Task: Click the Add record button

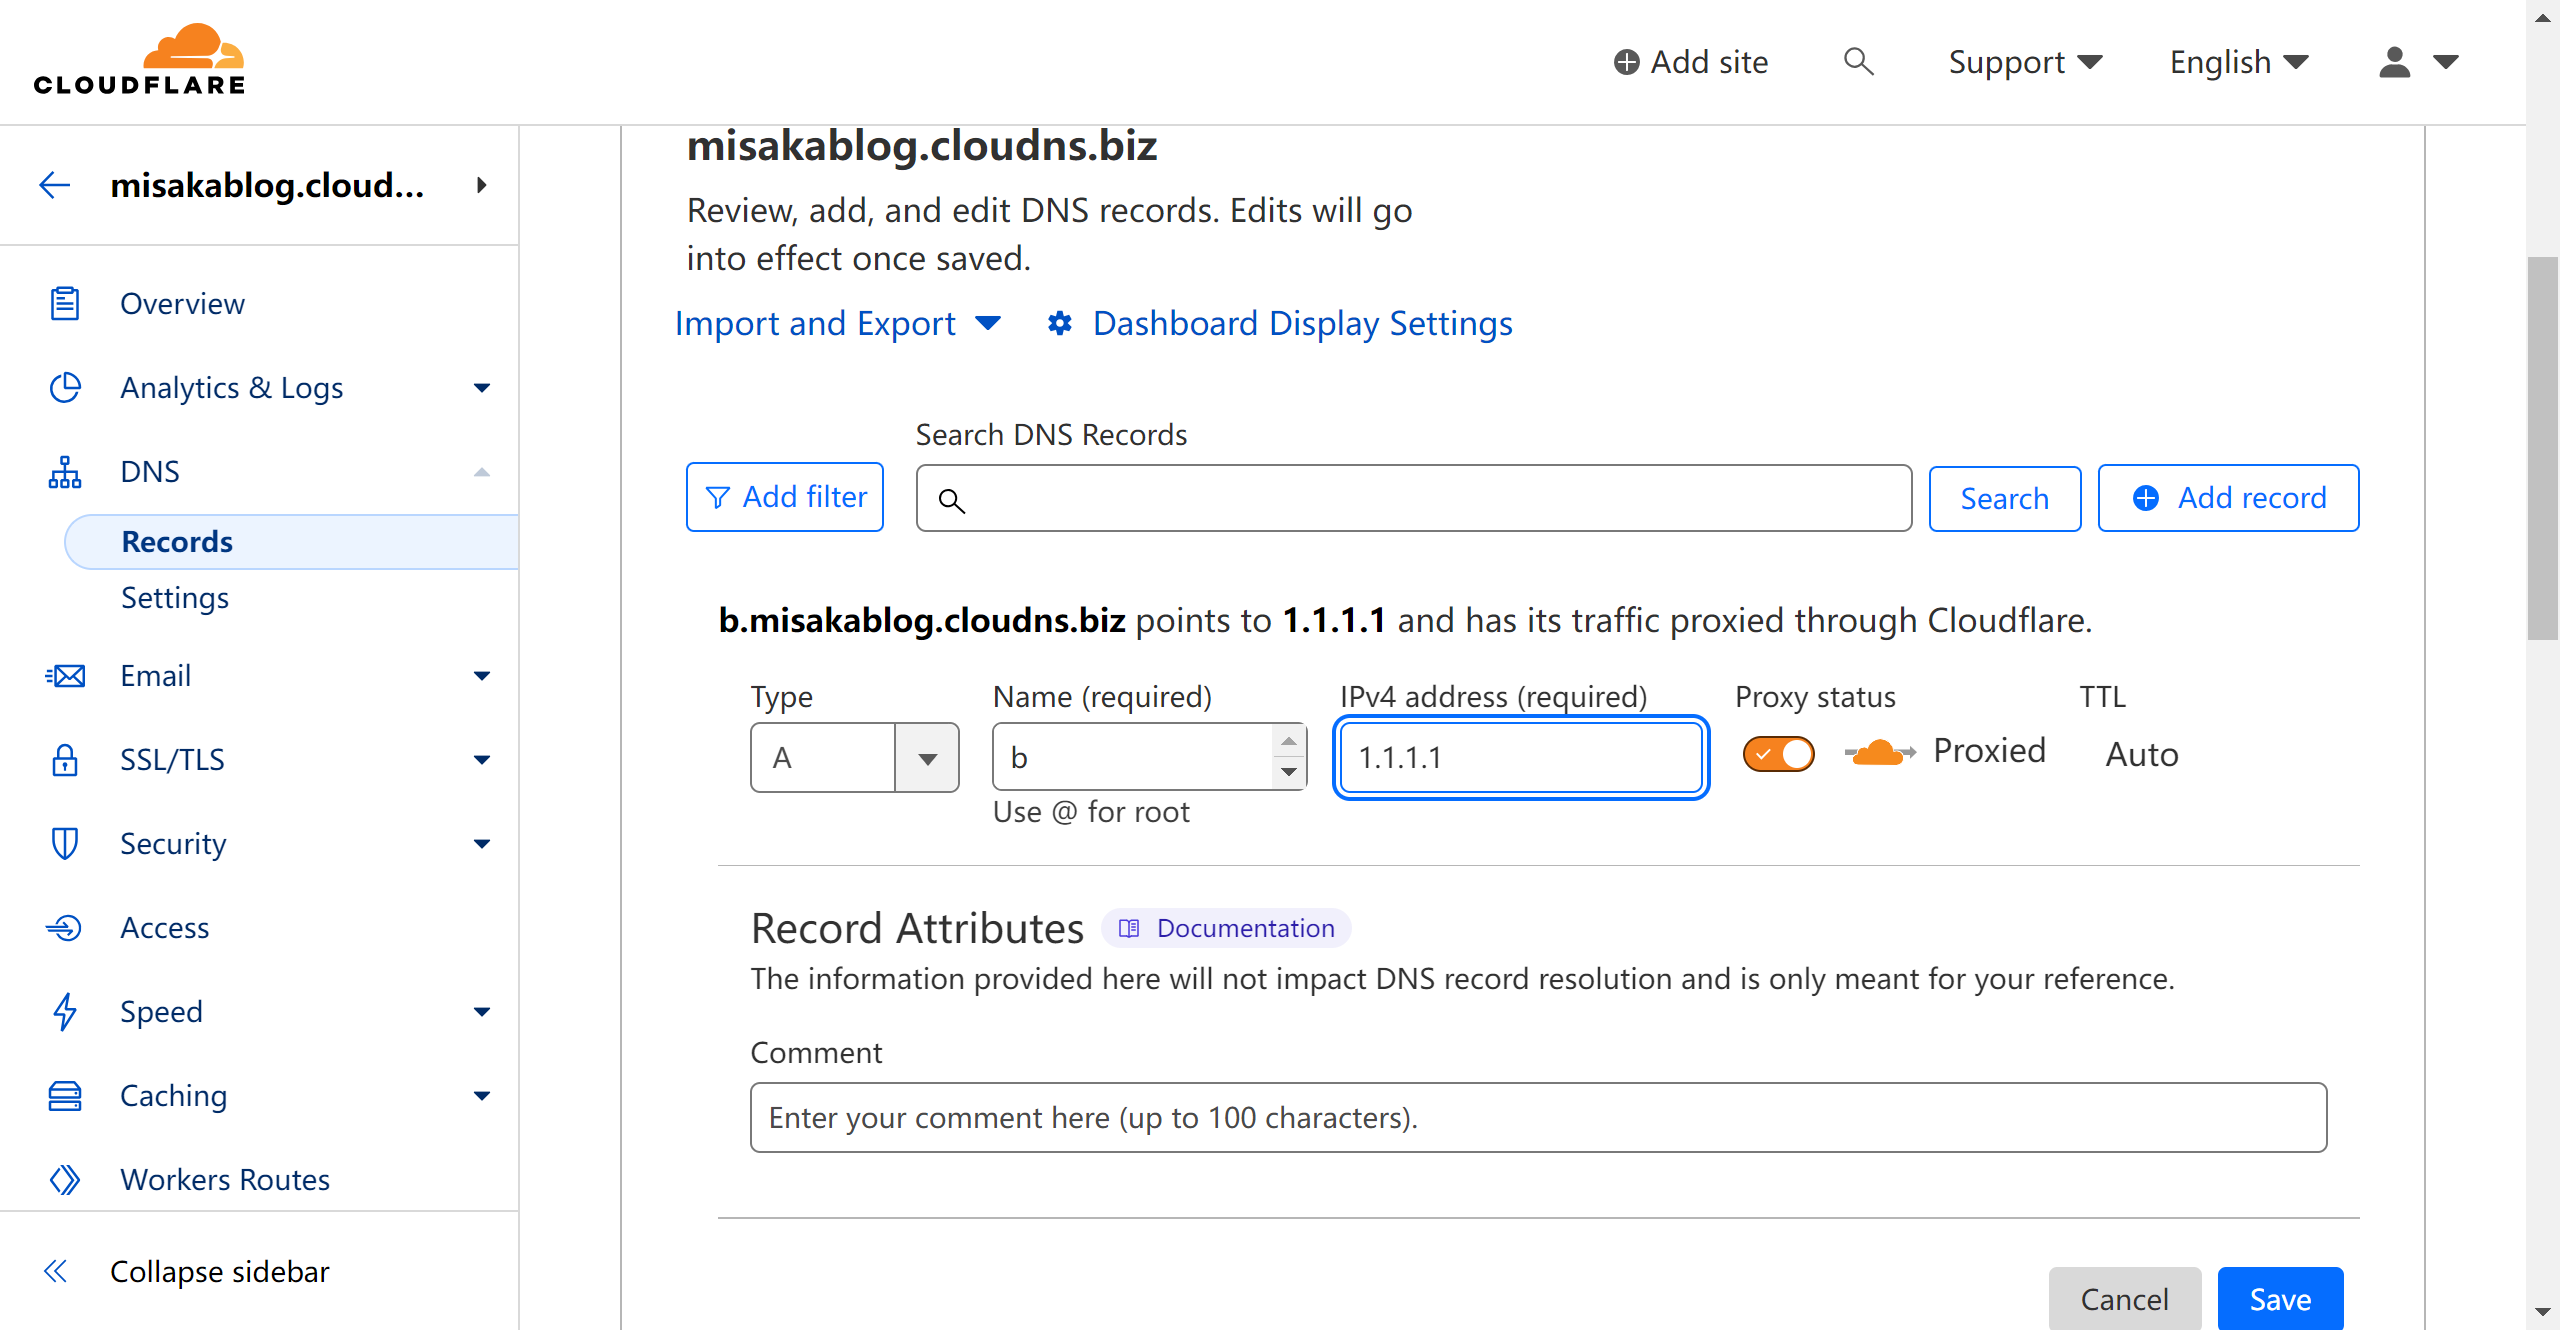Action: (x=2228, y=498)
